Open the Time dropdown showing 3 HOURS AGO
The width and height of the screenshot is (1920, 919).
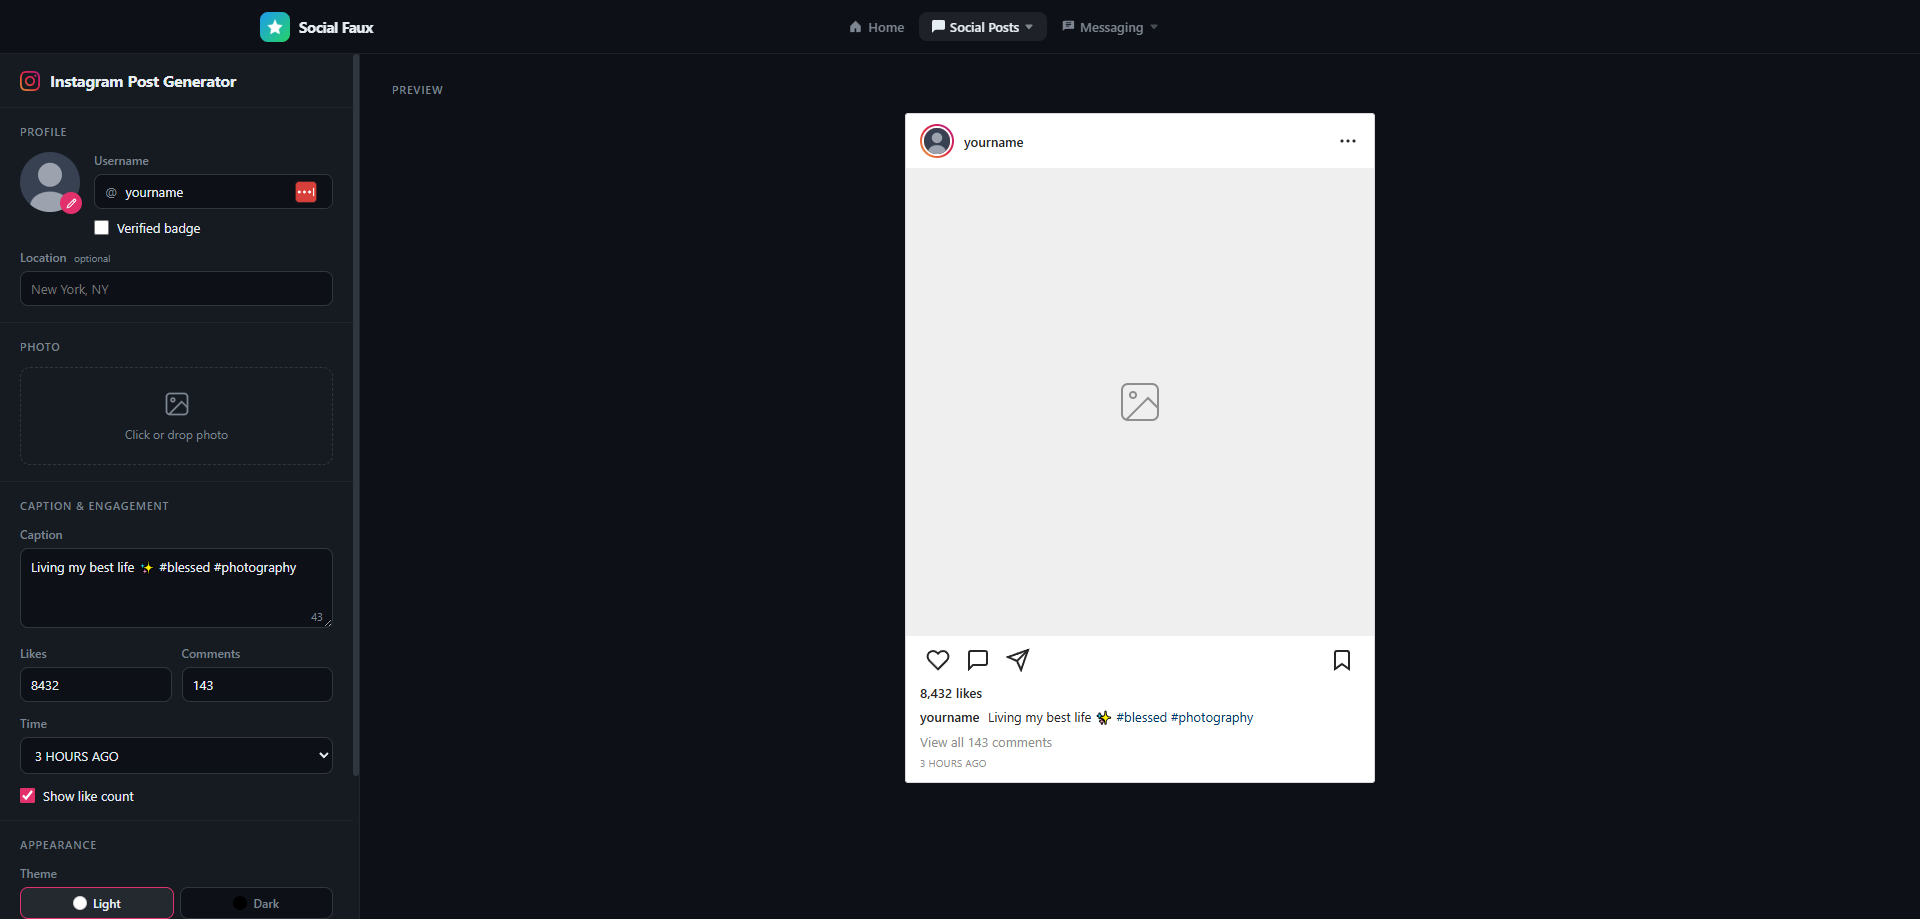(x=176, y=756)
